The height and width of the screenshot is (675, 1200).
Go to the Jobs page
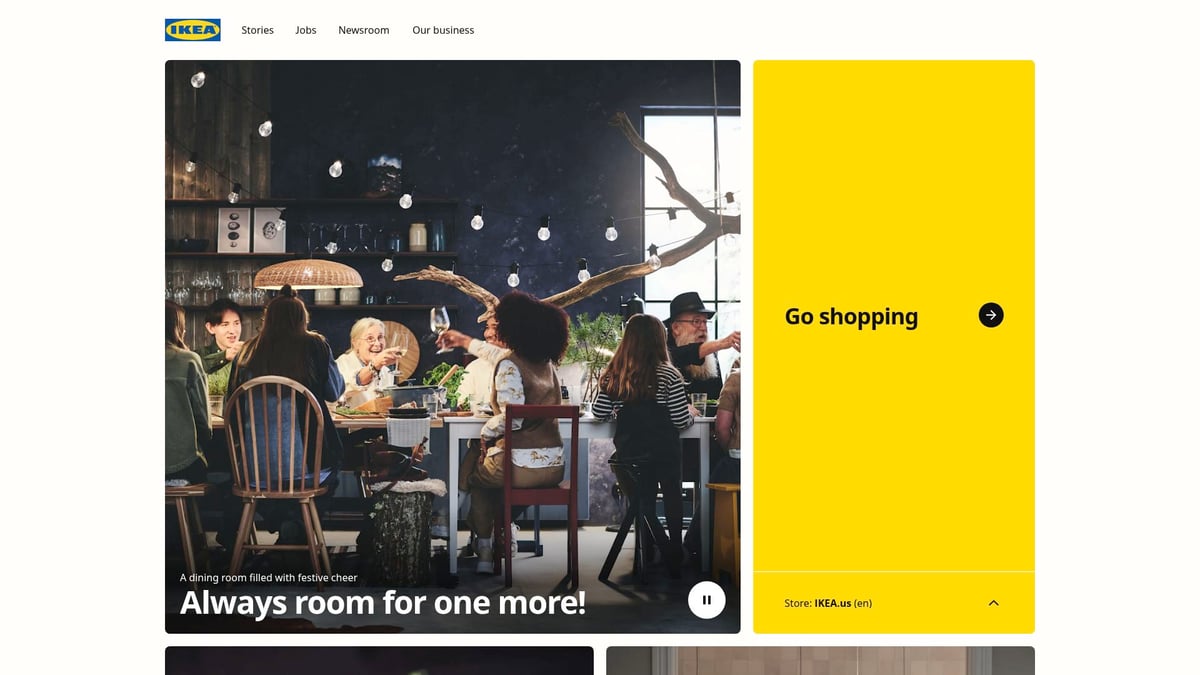[306, 30]
